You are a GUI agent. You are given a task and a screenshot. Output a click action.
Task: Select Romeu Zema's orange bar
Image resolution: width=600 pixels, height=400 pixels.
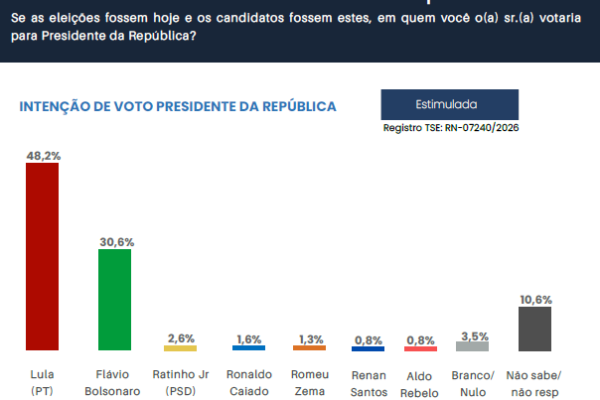point(309,348)
